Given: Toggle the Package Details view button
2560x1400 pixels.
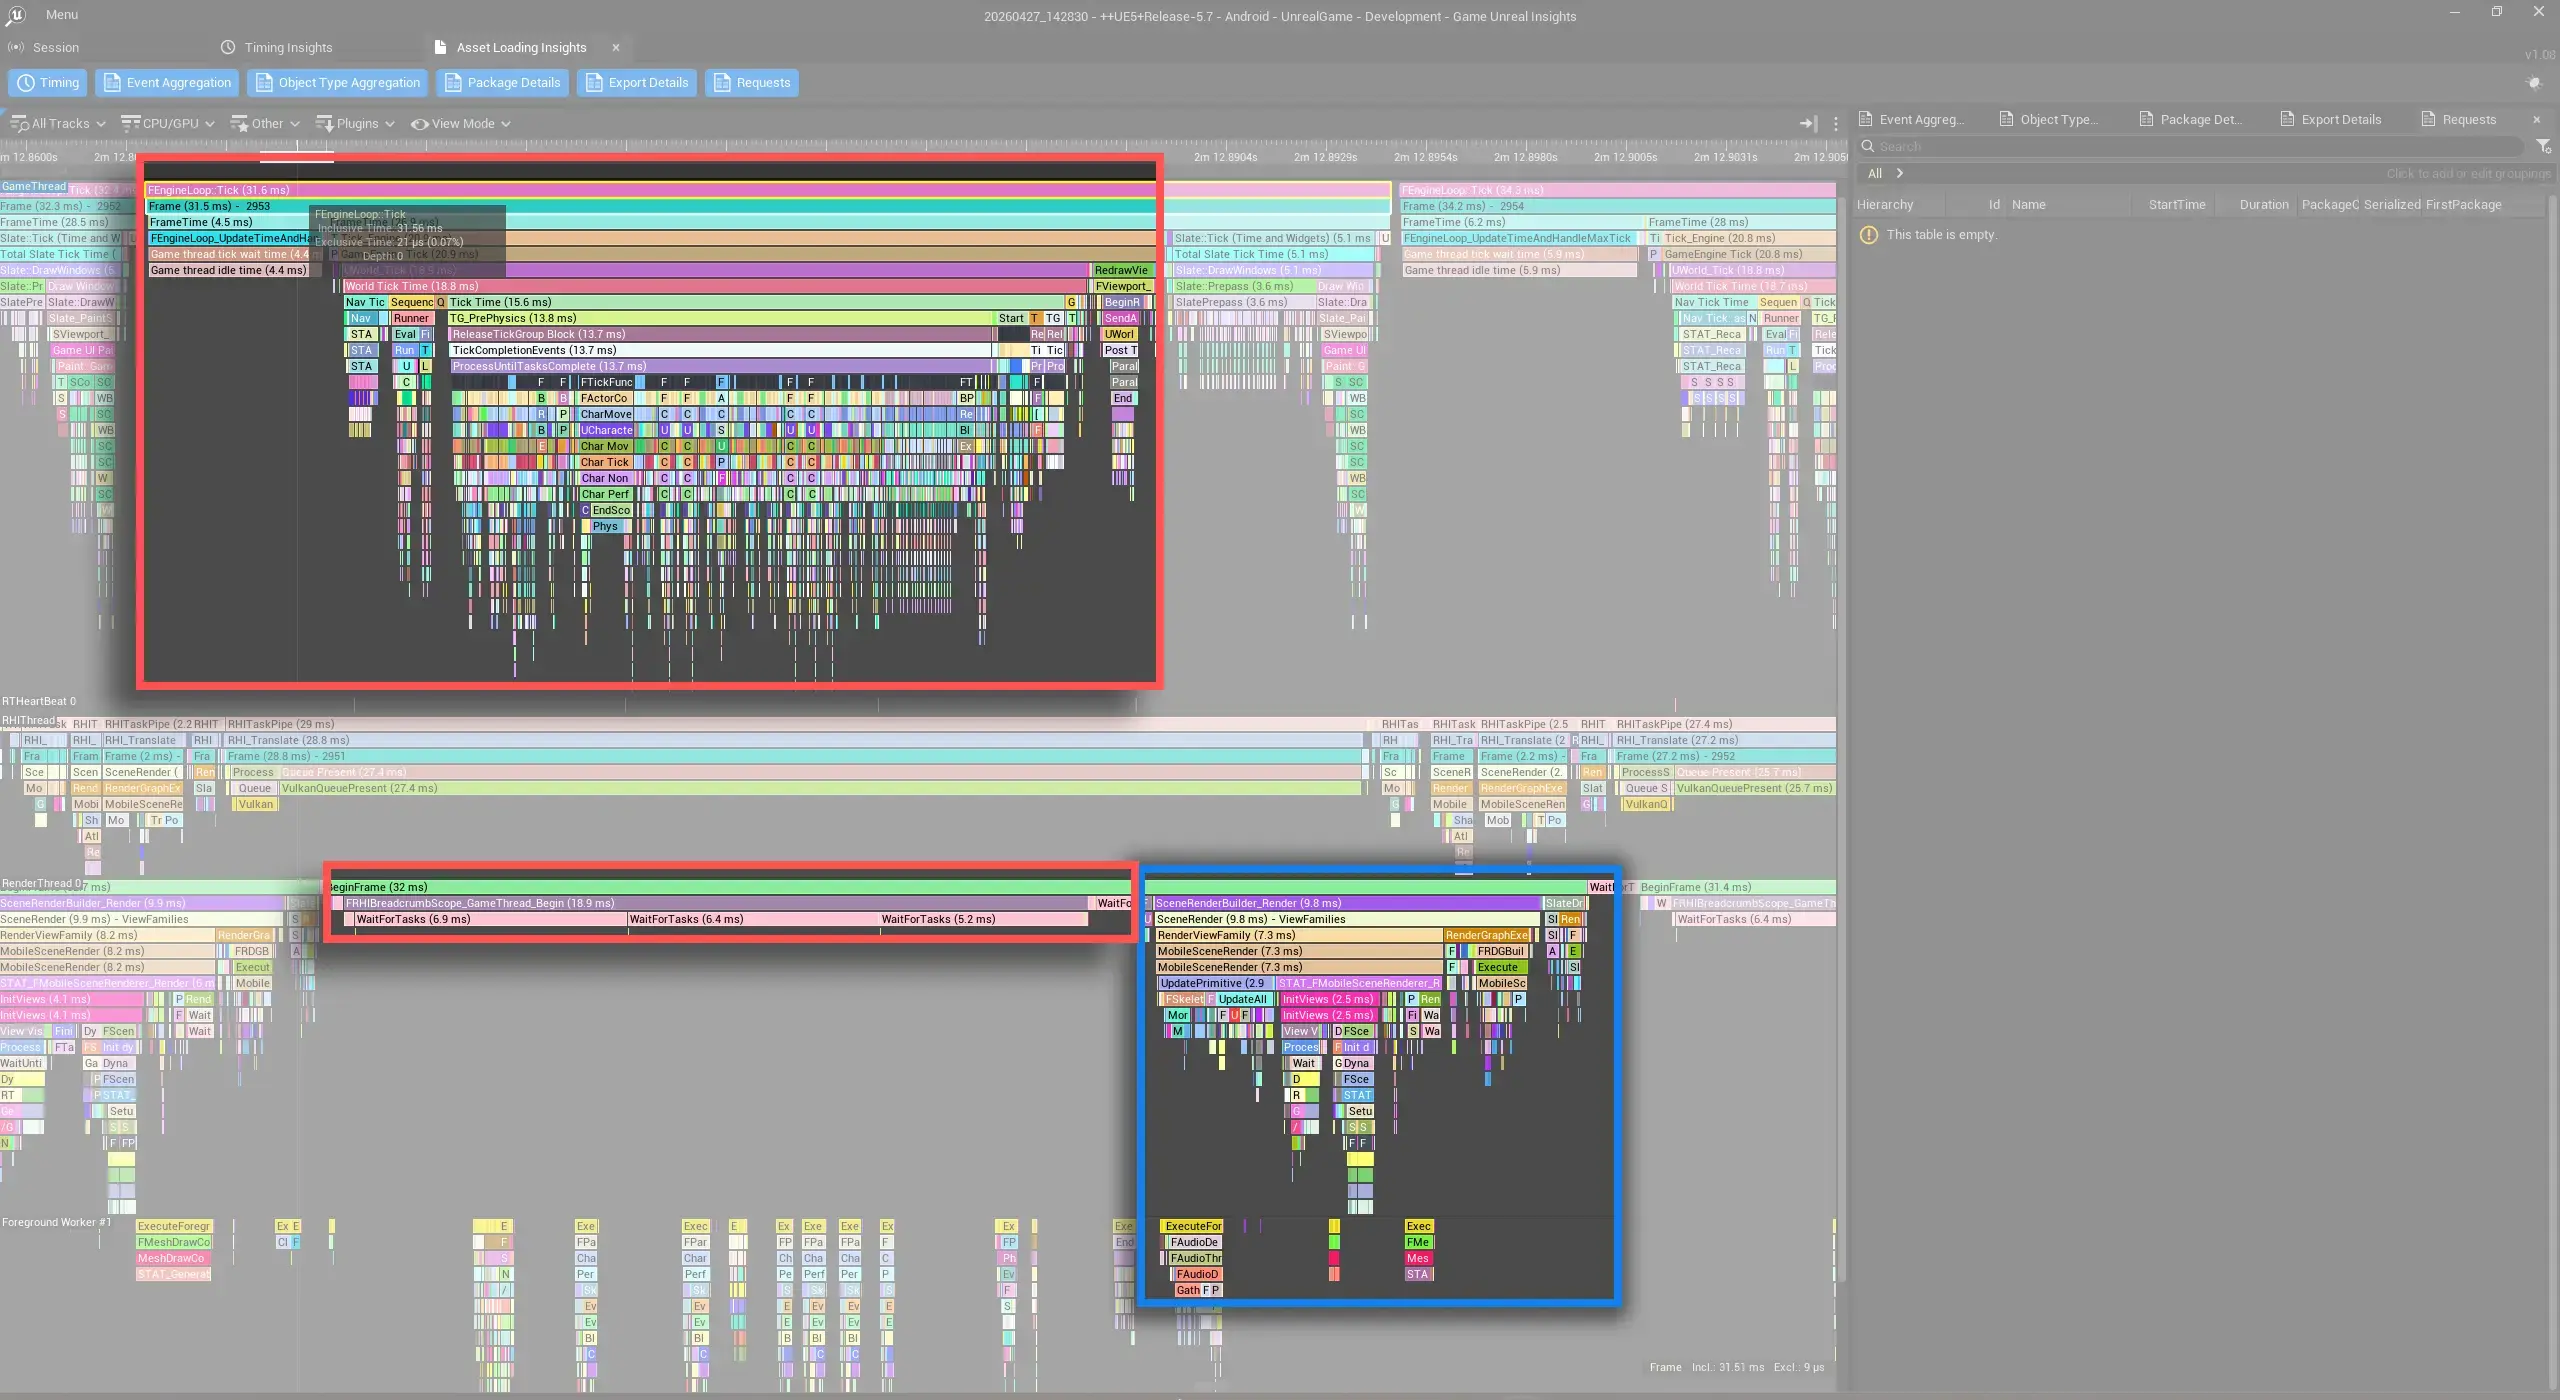Looking at the screenshot, I should click(502, 83).
